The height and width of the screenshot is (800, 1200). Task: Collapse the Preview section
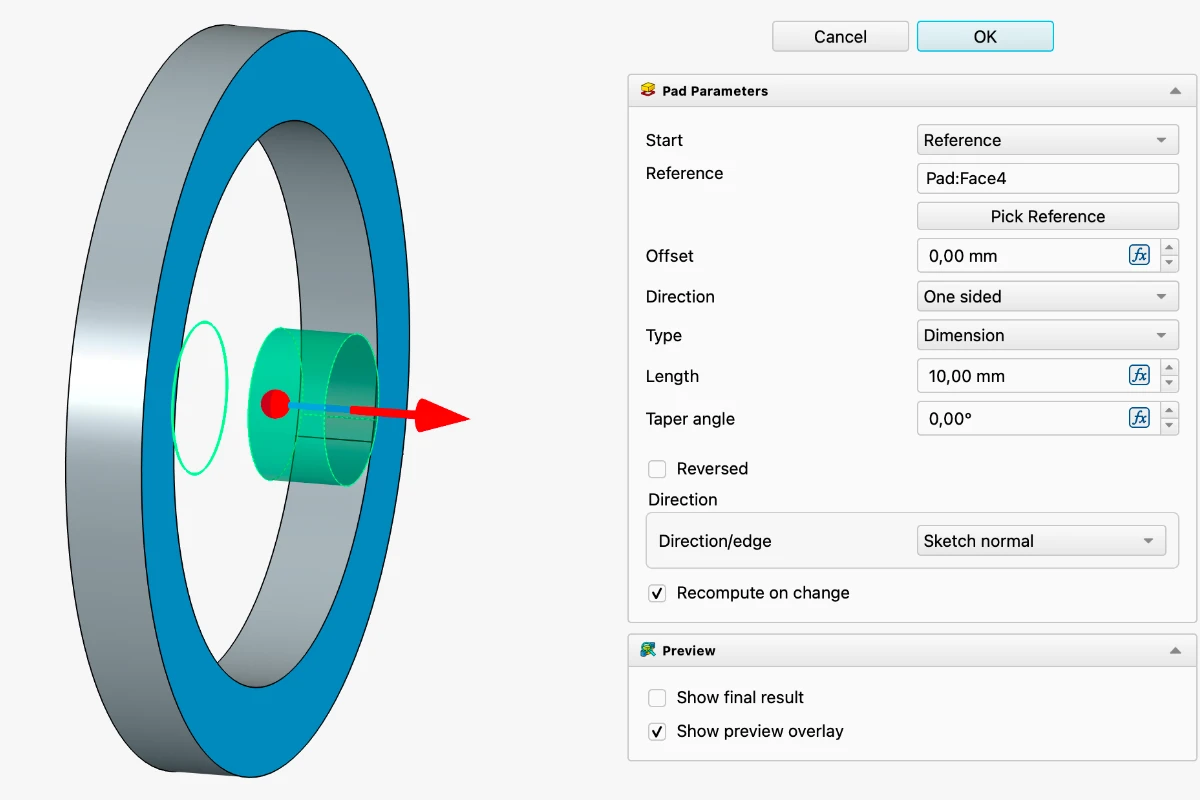click(x=1175, y=651)
